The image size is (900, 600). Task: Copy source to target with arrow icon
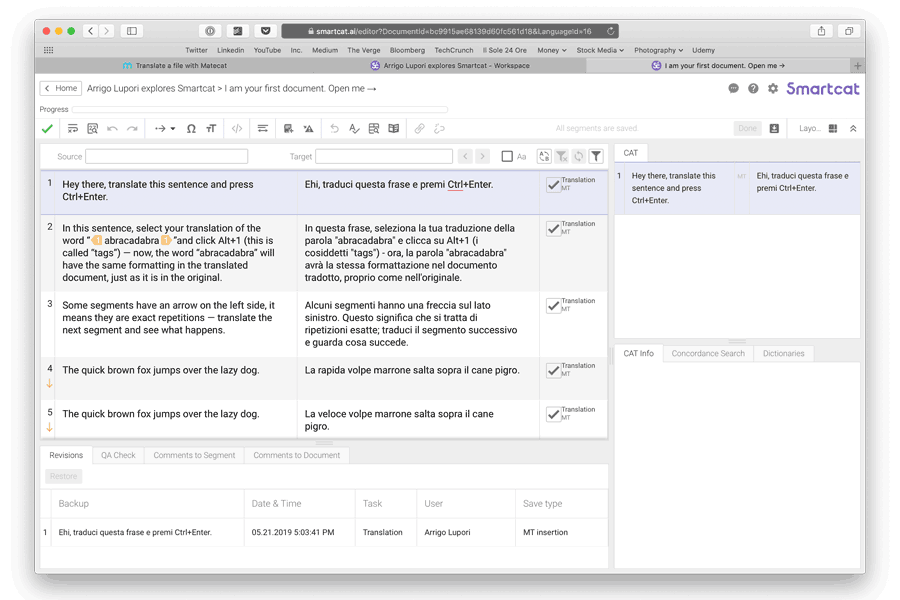pyautogui.click(x=160, y=129)
